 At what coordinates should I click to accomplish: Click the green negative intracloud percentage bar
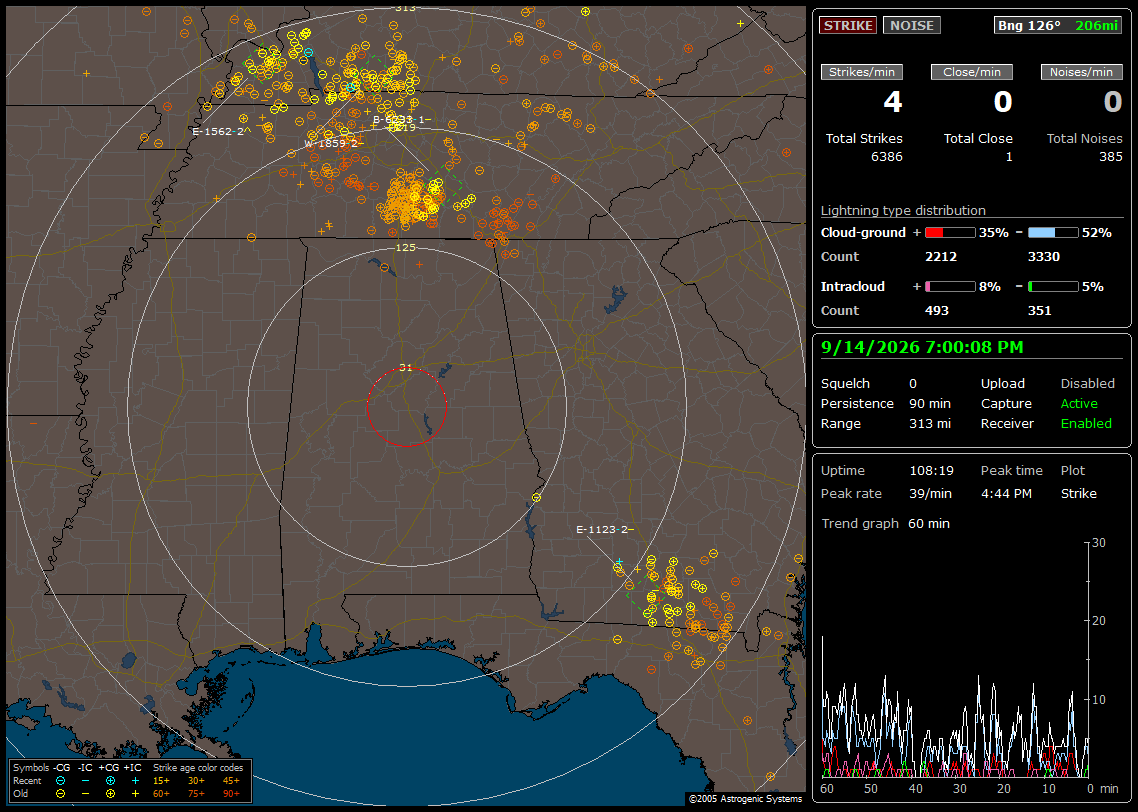[x=1052, y=287]
